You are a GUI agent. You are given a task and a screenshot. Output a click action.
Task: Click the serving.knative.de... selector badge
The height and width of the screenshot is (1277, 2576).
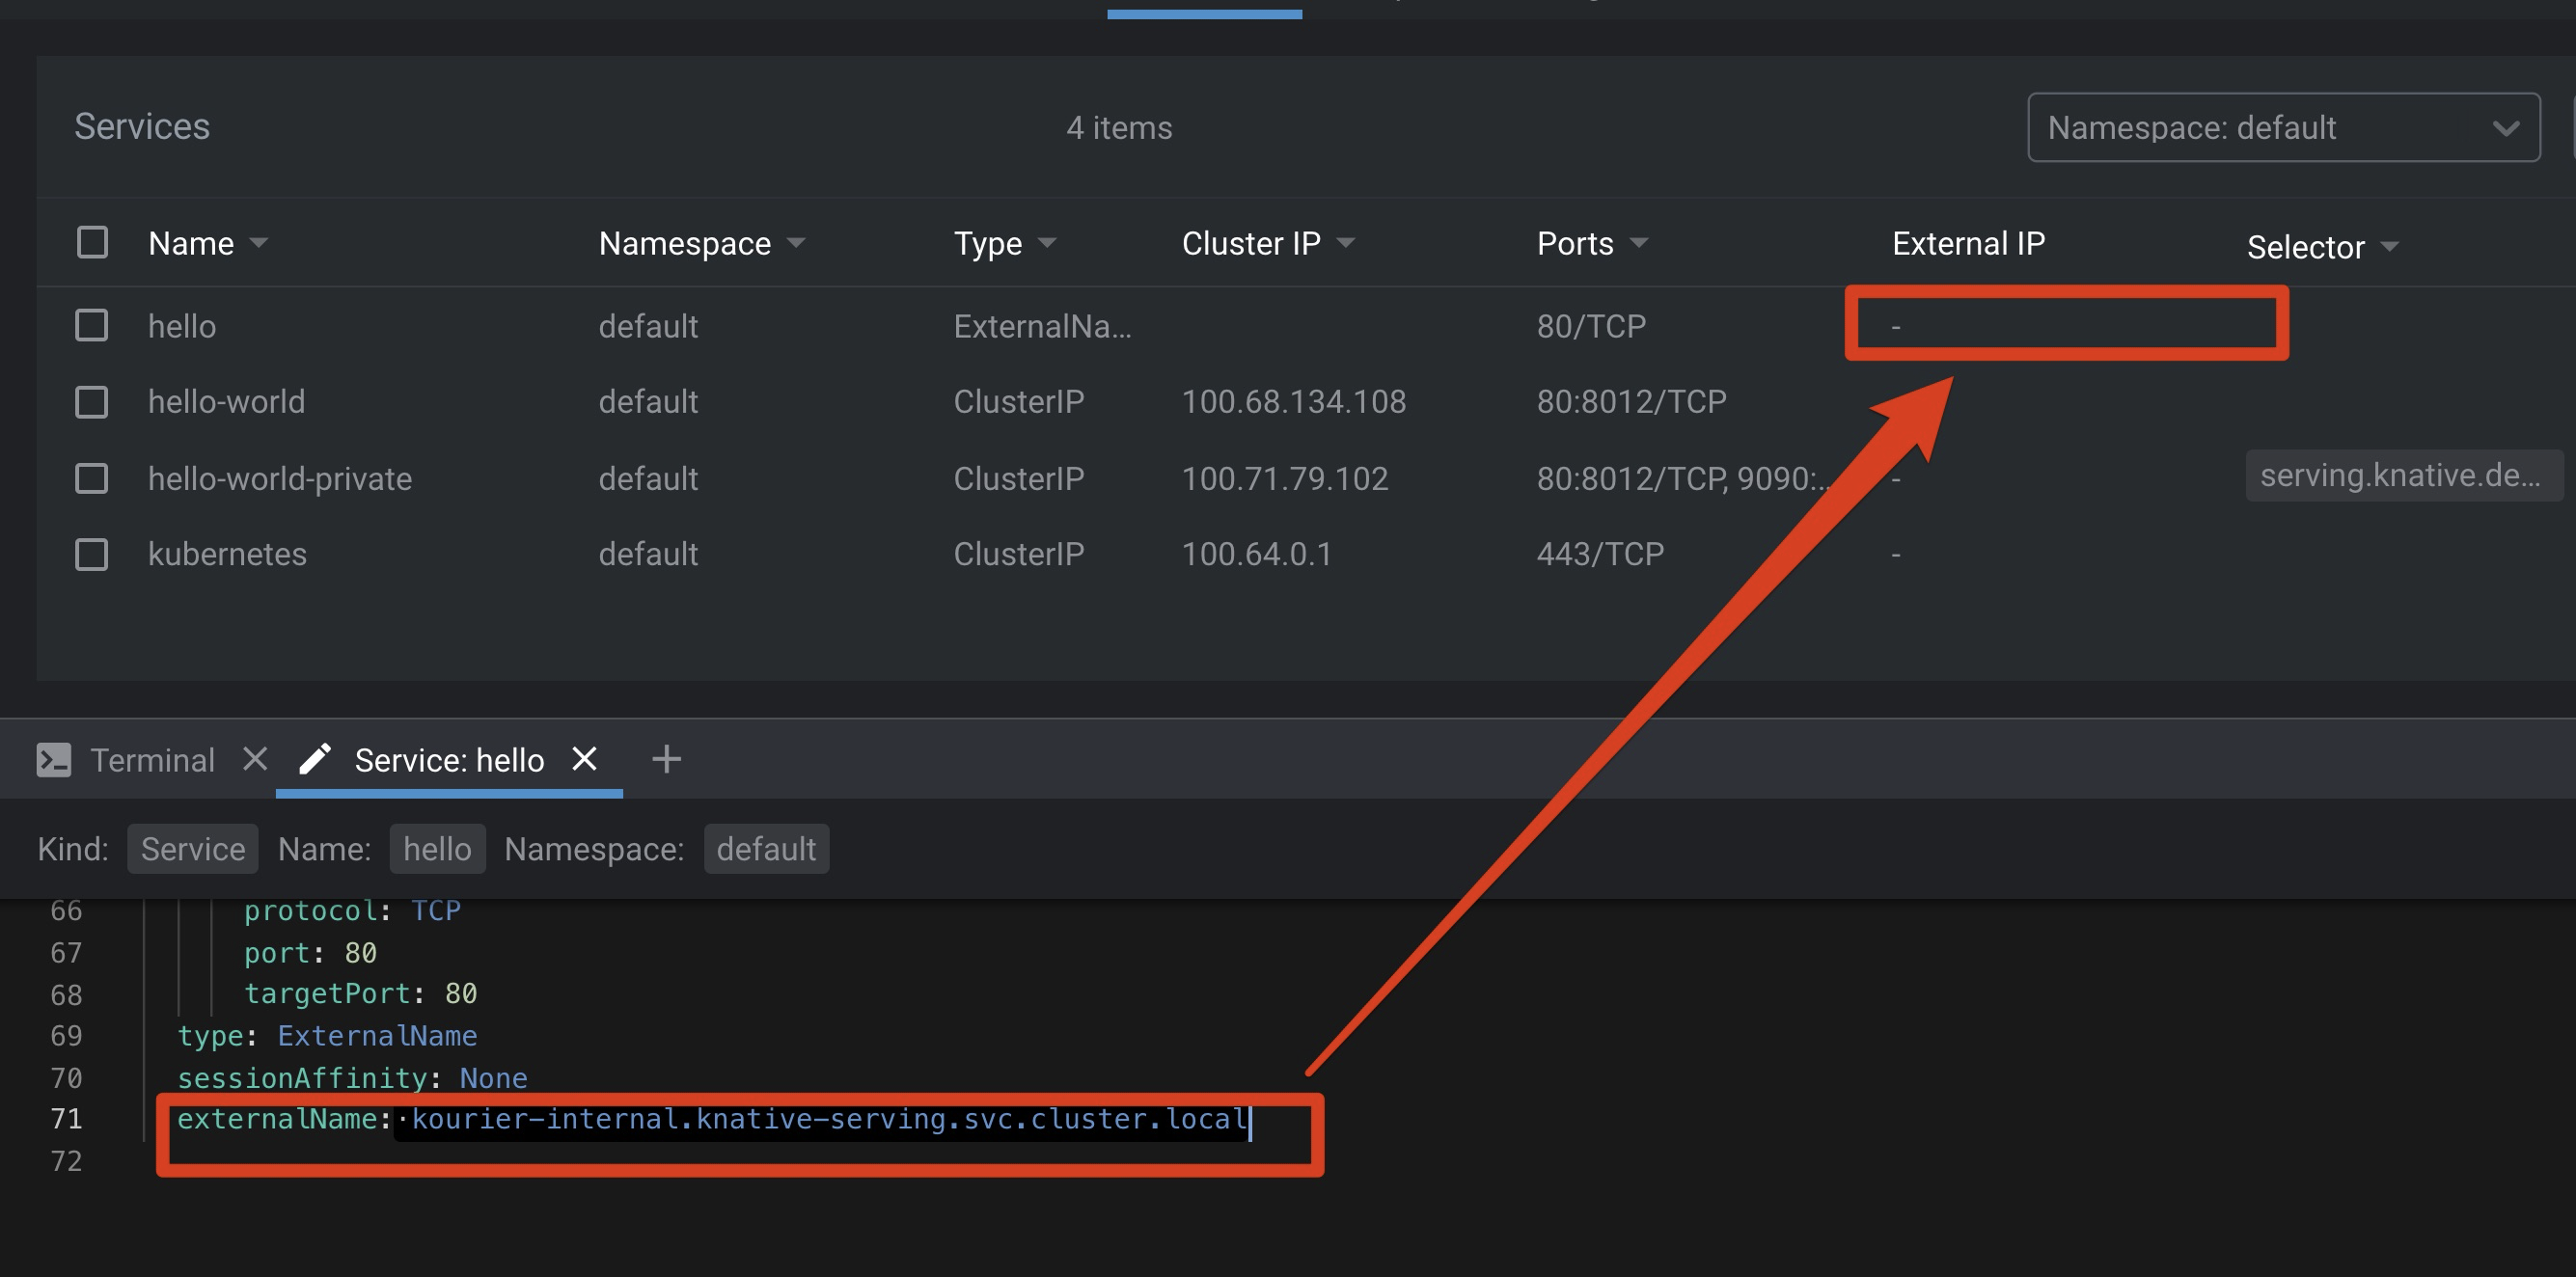click(2403, 475)
